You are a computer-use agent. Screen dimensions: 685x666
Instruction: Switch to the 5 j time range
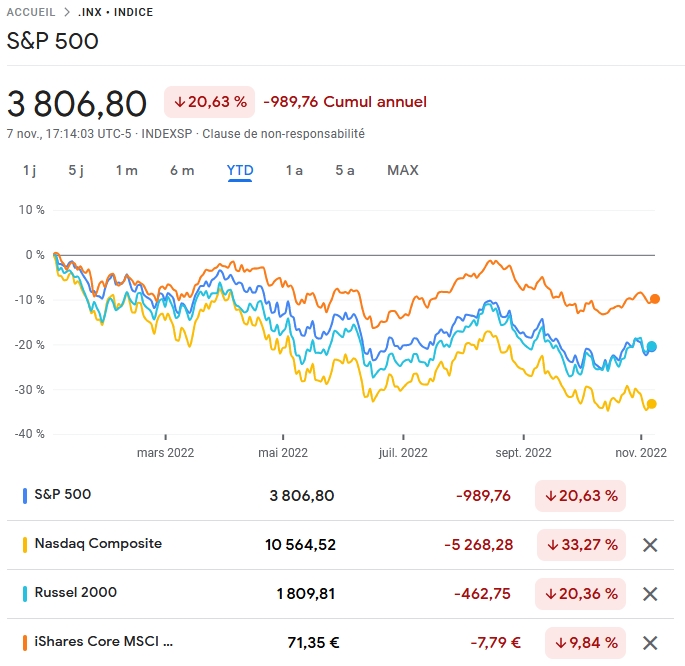76,170
